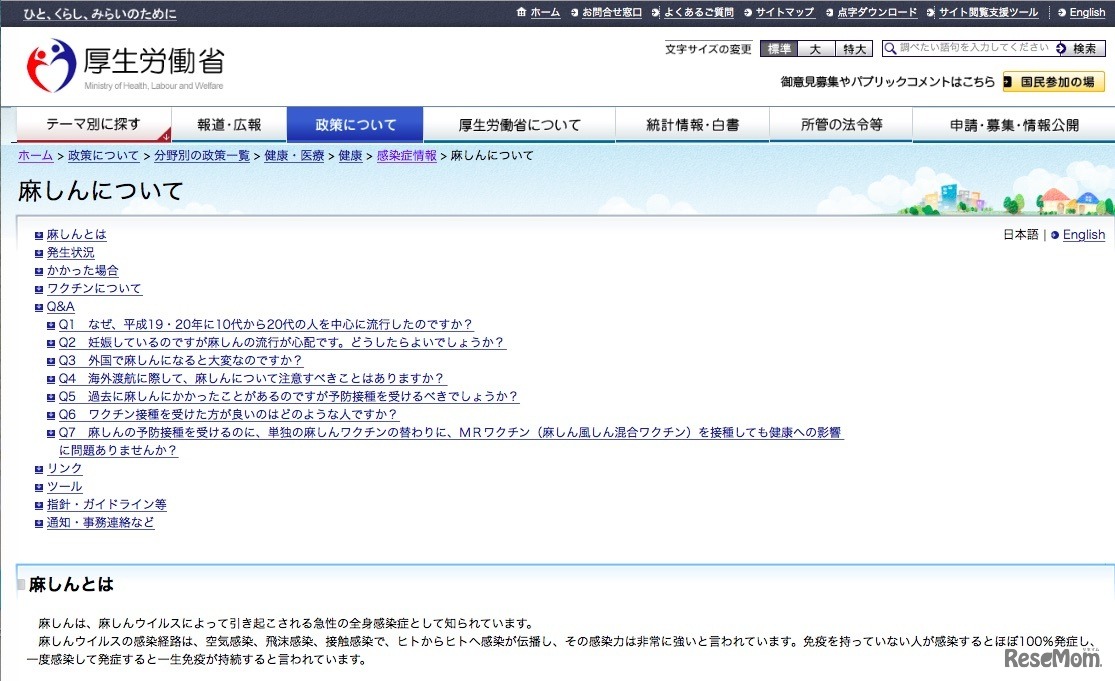Set text size to 標準
The width and height of the screenshot is (1115, 681).
click(x=779, y=49)
